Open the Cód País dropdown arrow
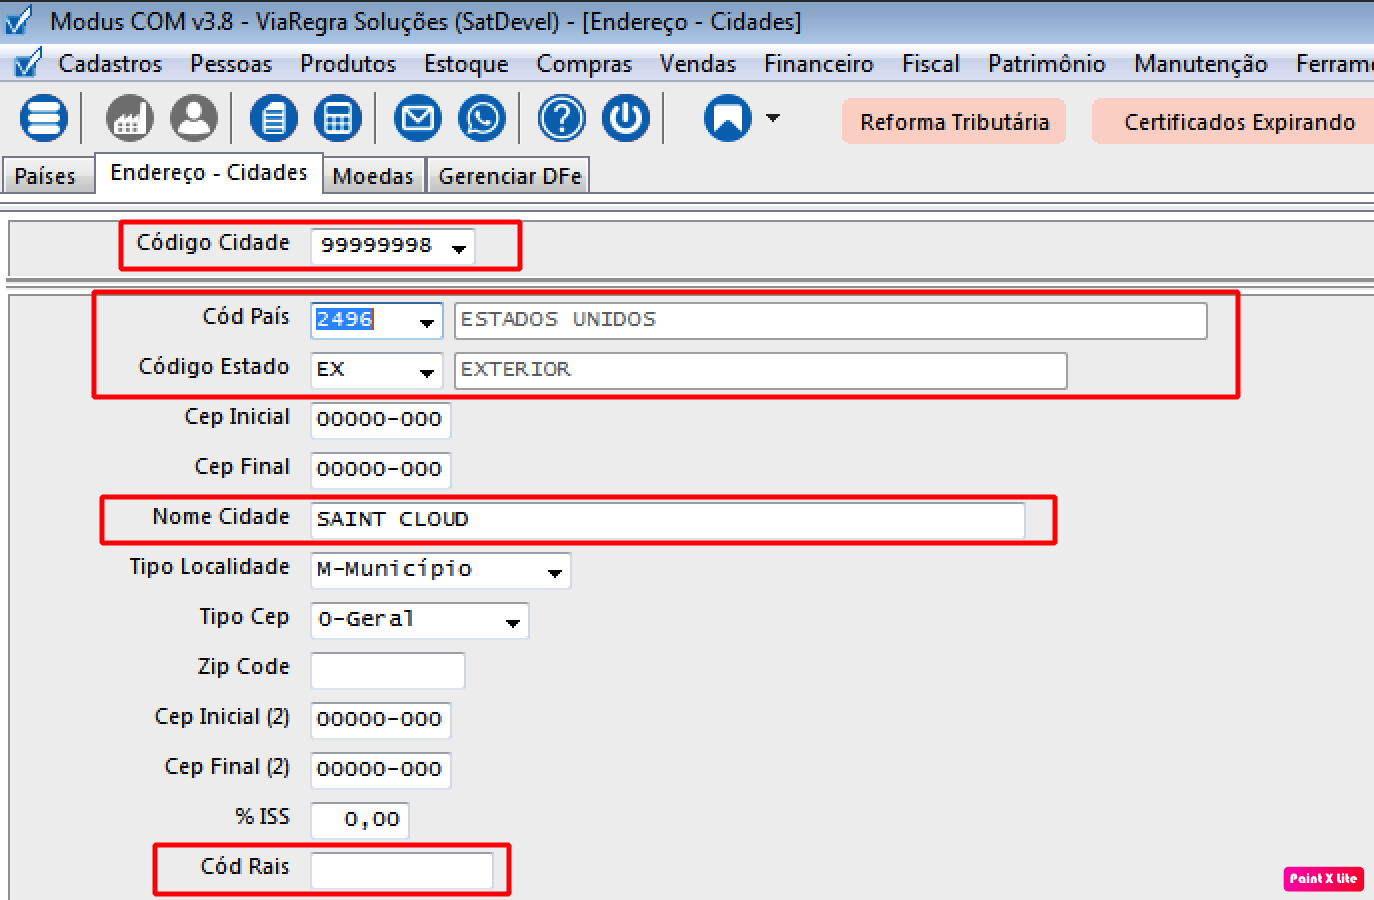Screen dimensions: 1374x900 coord(427,322)
